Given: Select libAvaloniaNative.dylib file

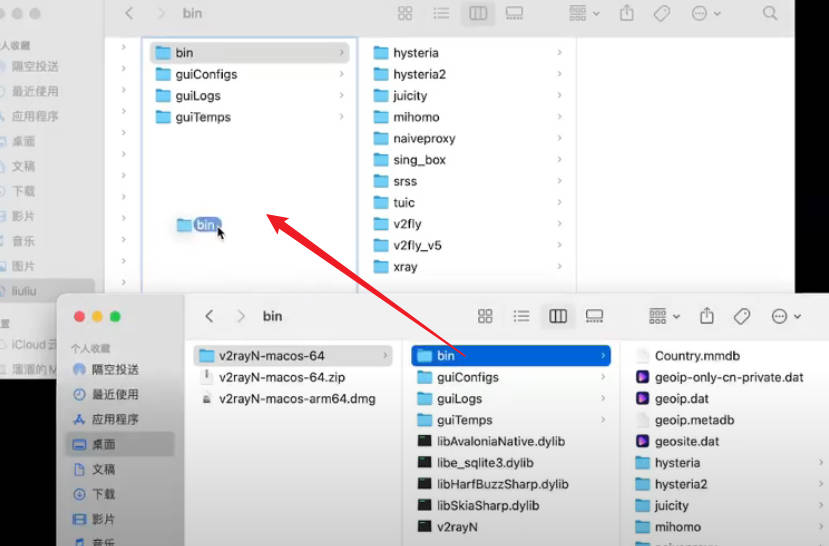Looking at the screenshot, I should pyautogui.click(x=511, y=442).
